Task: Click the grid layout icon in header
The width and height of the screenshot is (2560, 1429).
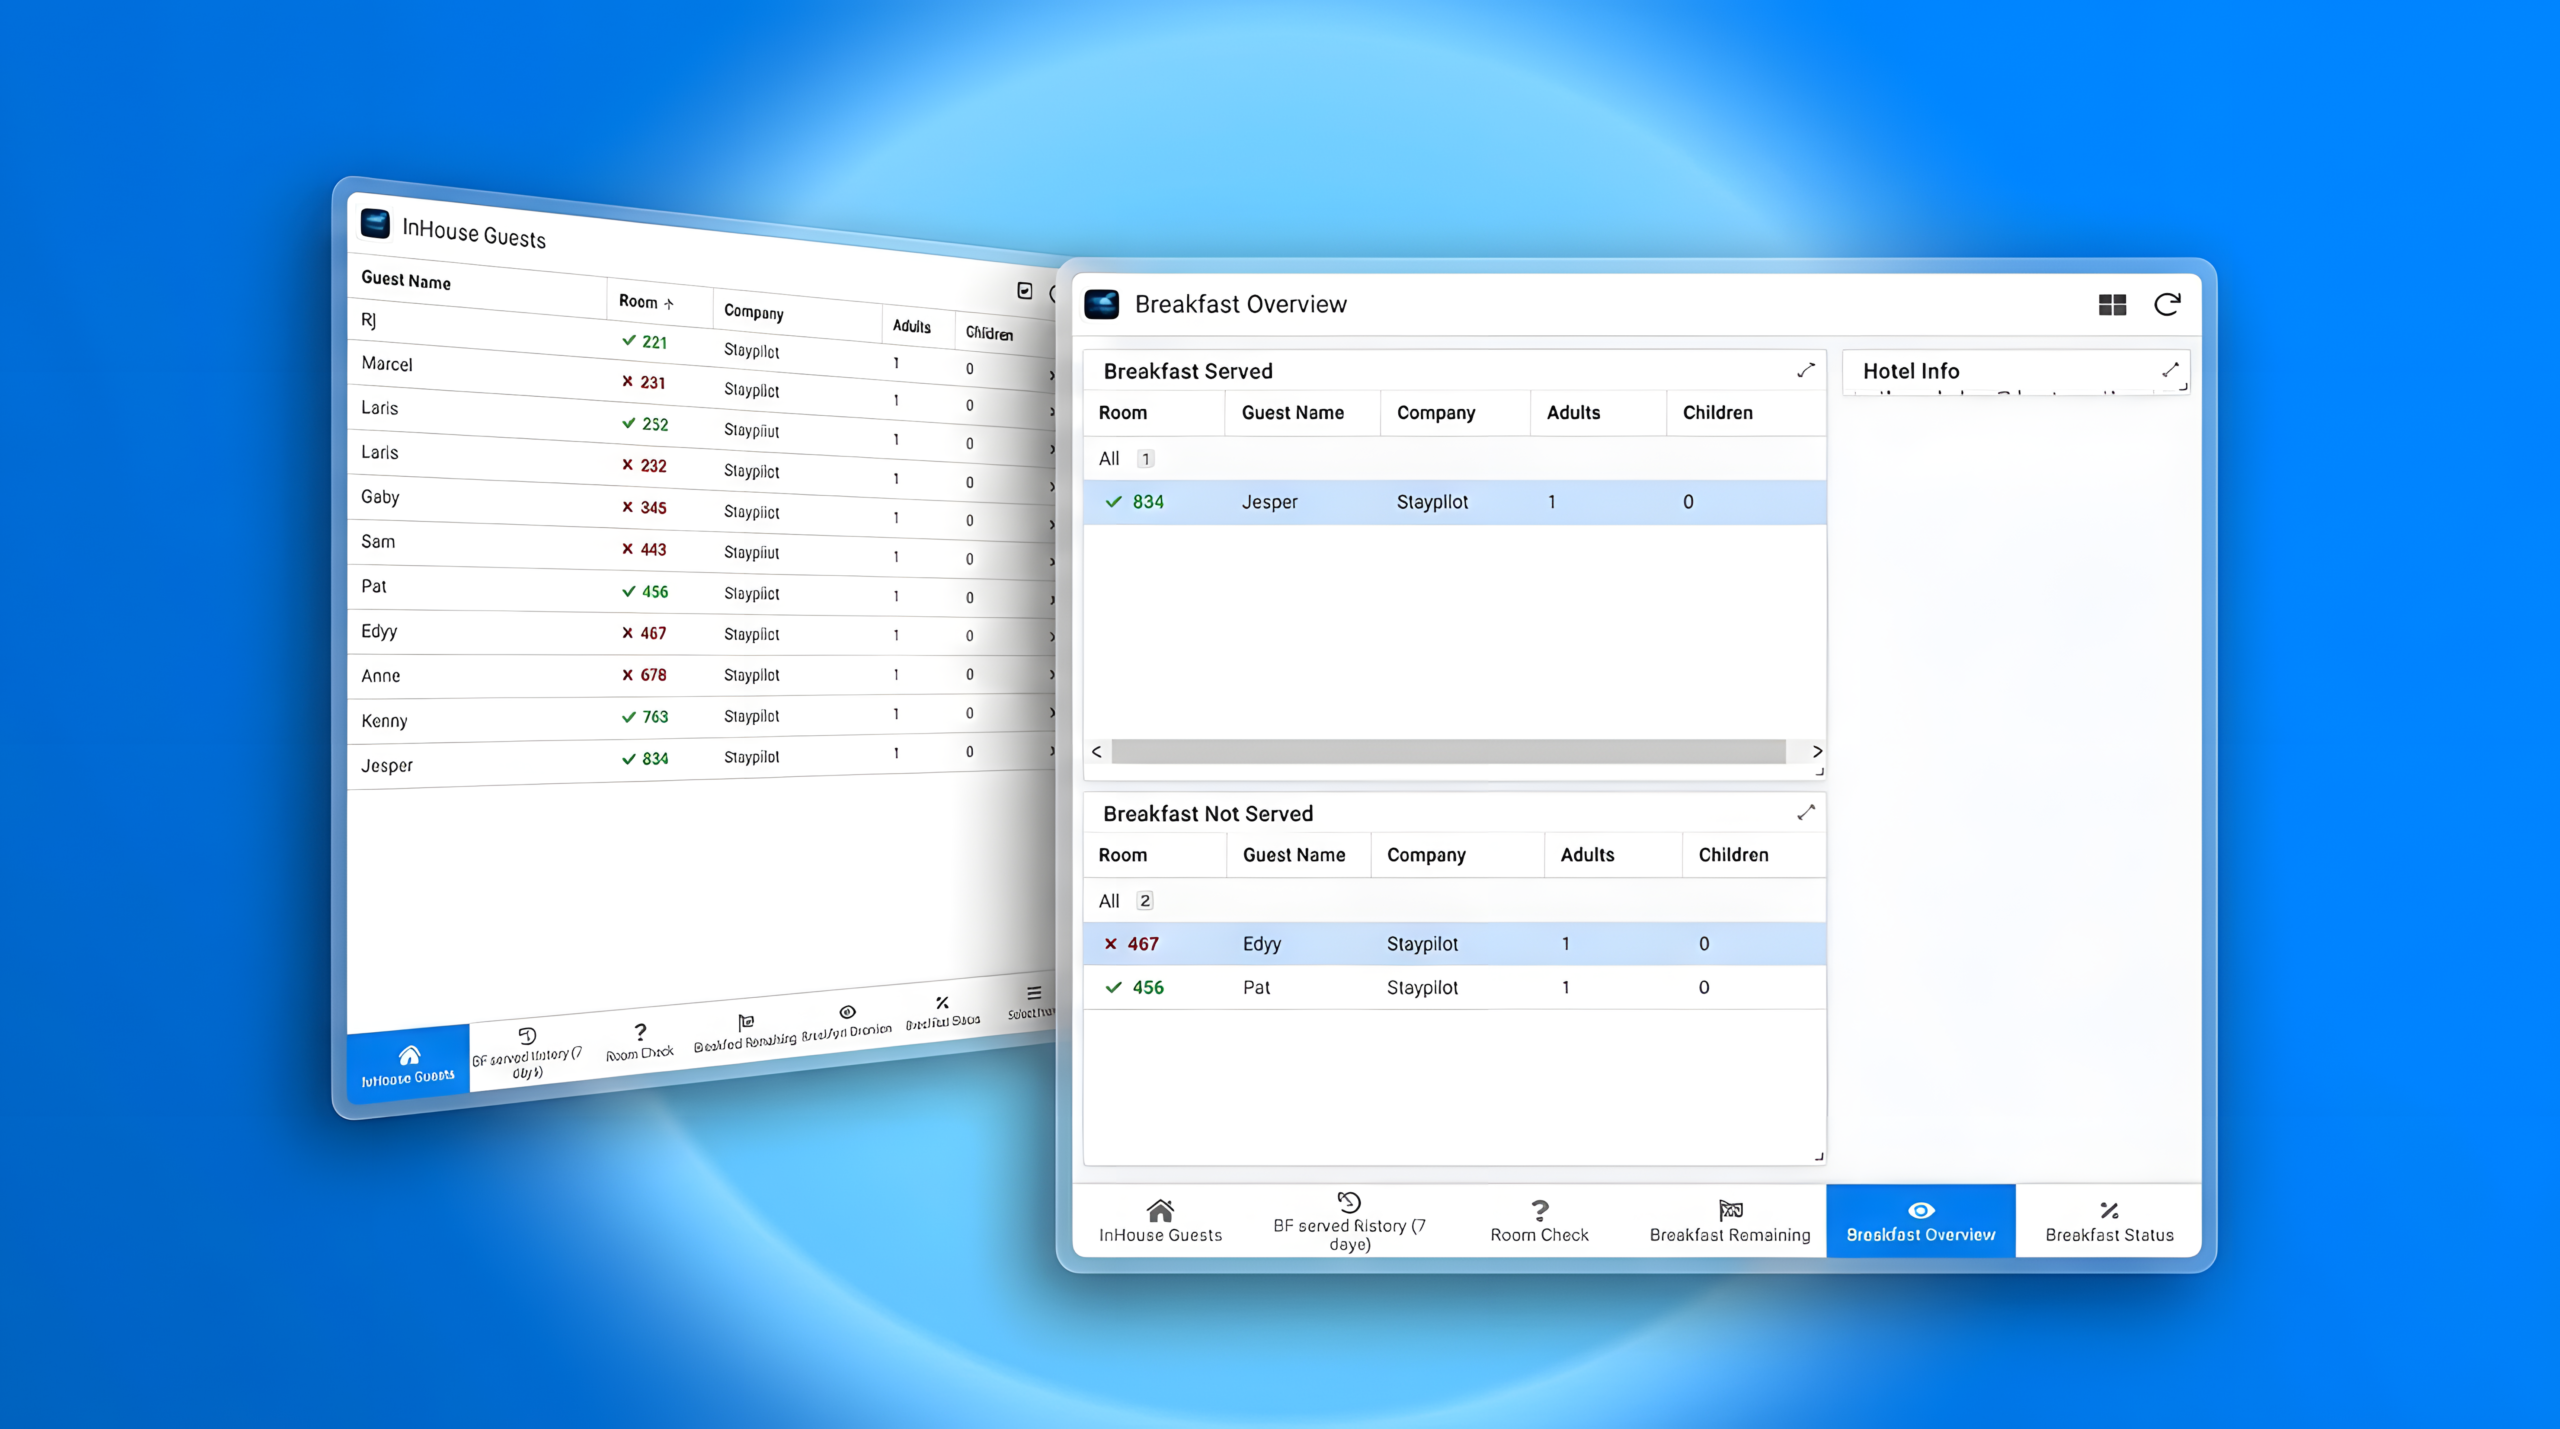Action: pos(2112,304)
